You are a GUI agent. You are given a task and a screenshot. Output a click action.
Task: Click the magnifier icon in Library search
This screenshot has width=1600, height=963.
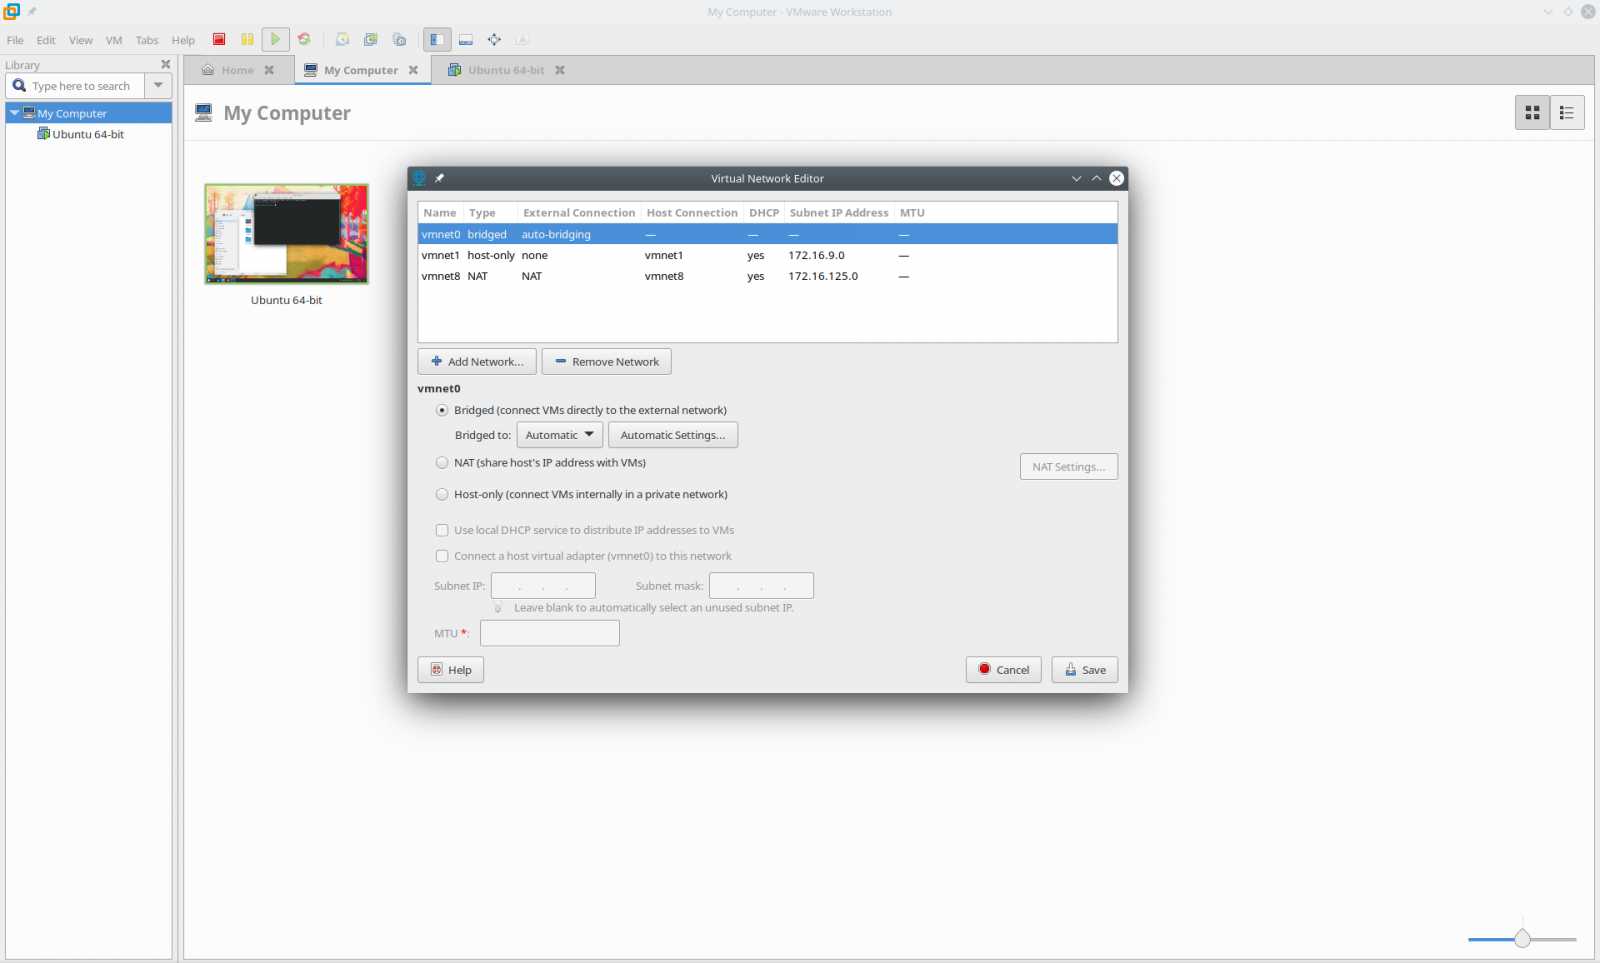pyautogui.click(x=19, y=85)
